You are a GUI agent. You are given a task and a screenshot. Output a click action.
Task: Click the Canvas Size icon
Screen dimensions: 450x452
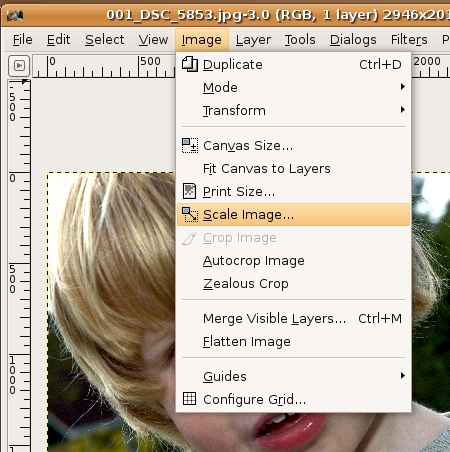pos(190,146)
